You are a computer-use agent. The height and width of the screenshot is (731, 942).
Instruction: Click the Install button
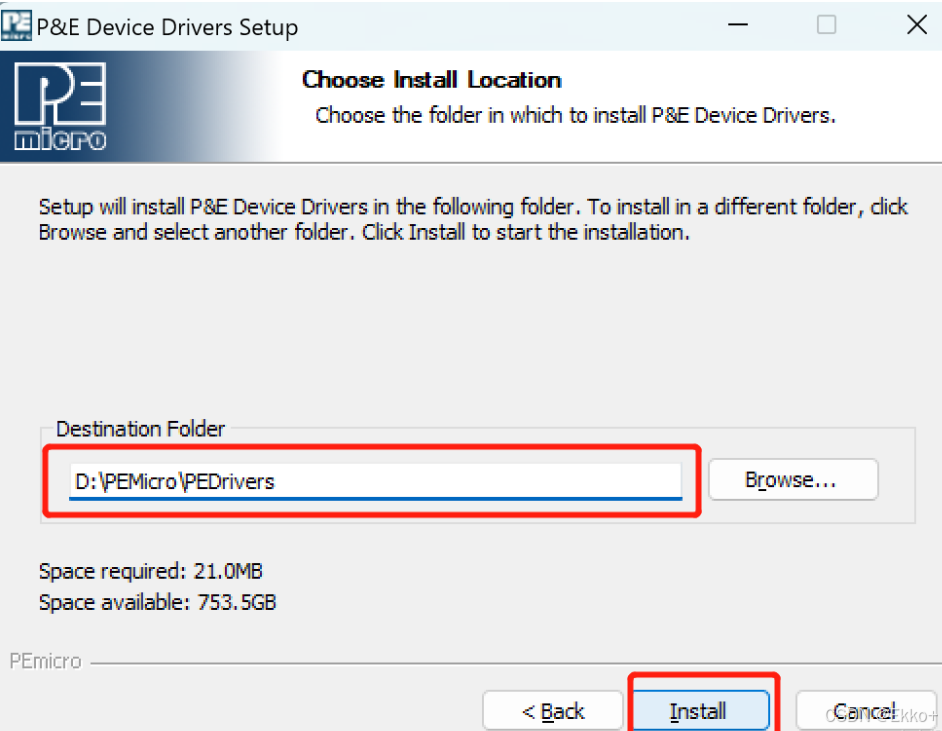click(x=701, y=711)
